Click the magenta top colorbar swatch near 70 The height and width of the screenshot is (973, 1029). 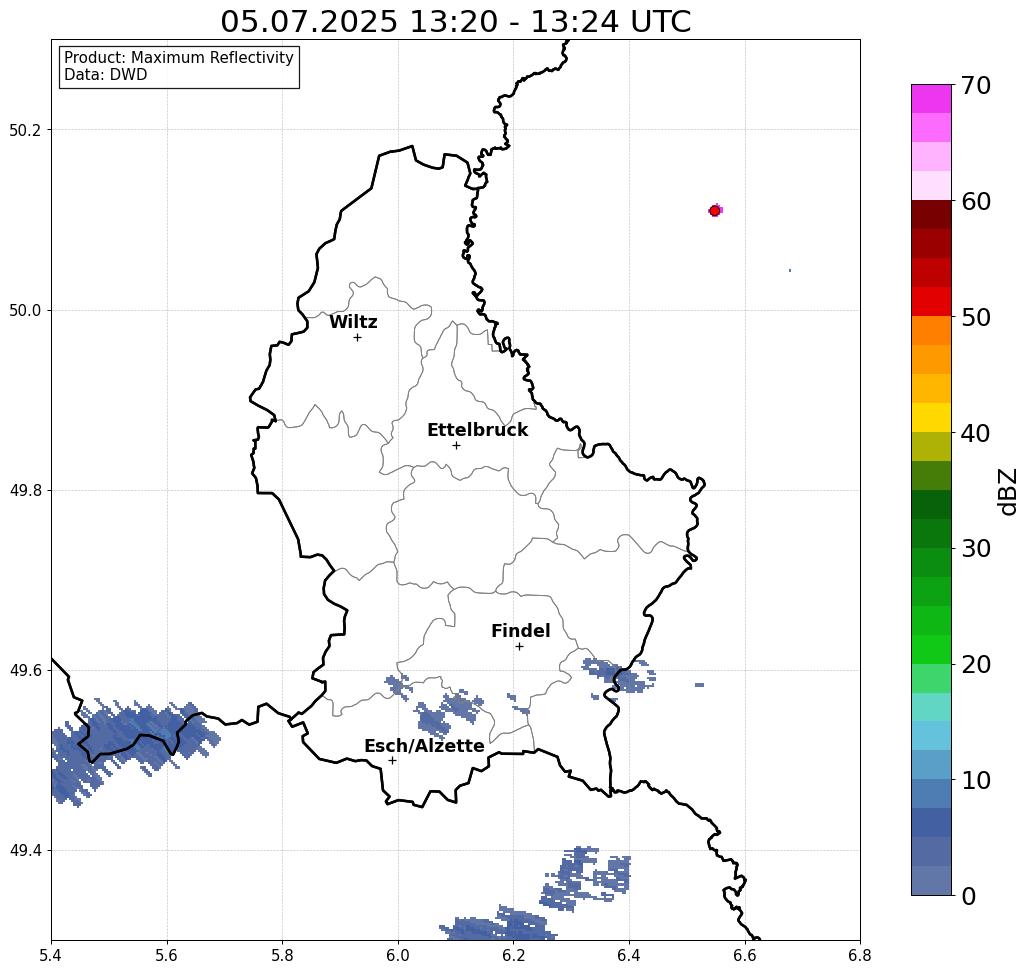tap(931, 99)
